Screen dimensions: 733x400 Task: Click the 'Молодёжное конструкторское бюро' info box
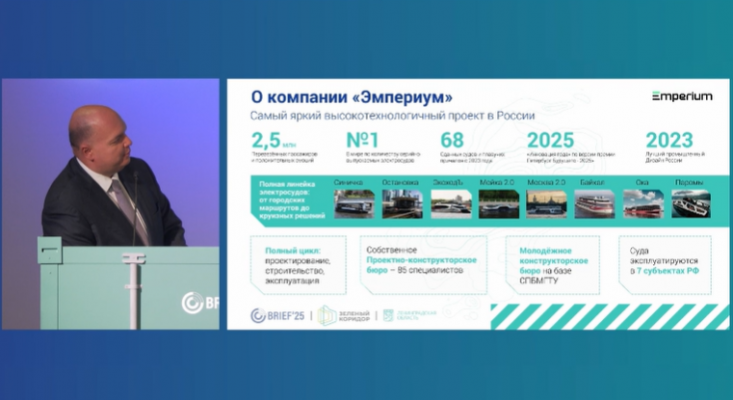(553, 265)
